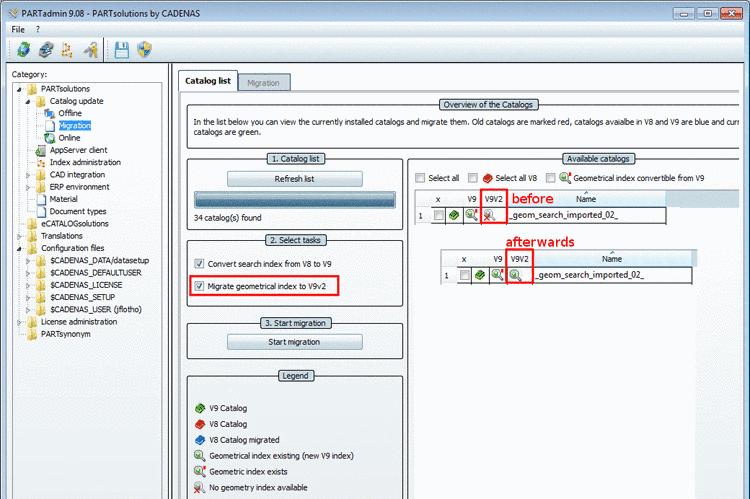This screenshot has width=750, height=499.
Task: Click the Index administration icon
Action: (41, 163)
